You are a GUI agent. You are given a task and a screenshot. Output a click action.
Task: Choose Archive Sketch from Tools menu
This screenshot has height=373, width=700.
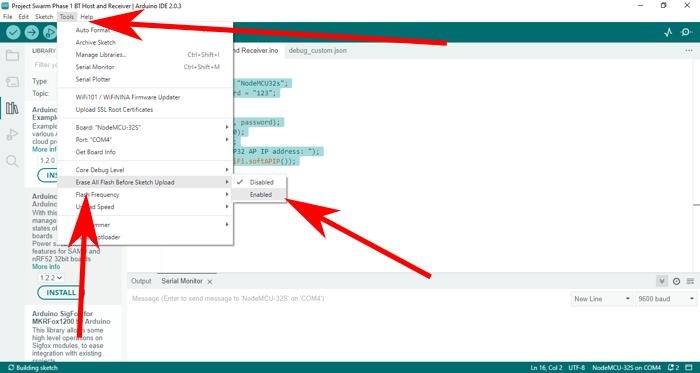pyautogui.click(x=146, y=43)
